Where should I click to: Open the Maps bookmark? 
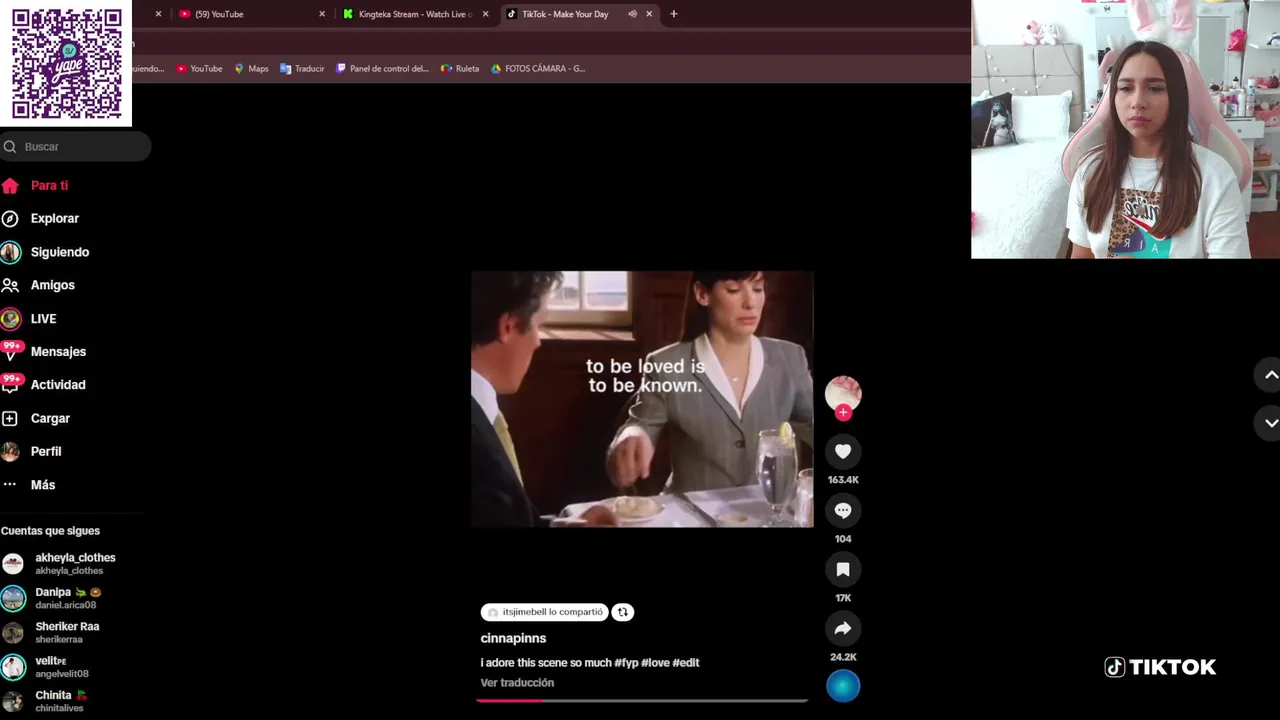[251, 69]
